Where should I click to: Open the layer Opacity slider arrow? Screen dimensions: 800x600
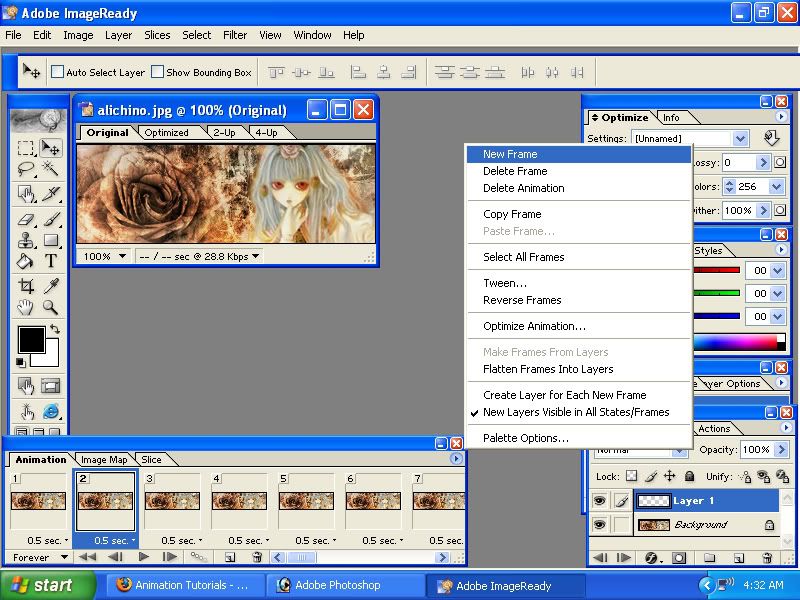point(781,449)
